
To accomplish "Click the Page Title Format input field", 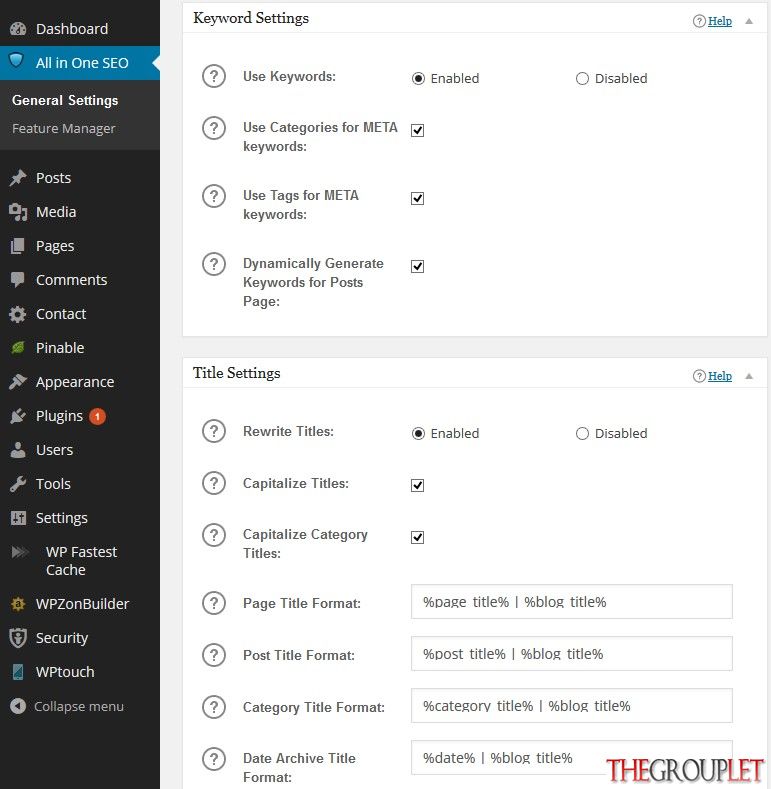I will click(x=572, y=601).
